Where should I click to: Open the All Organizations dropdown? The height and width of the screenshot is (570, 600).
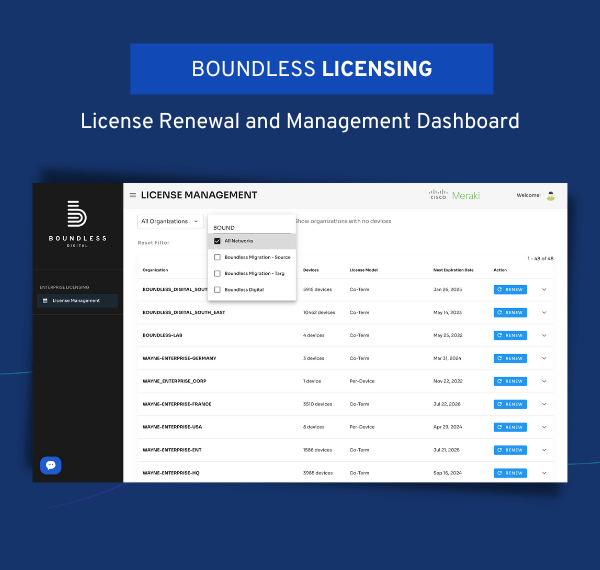coord(170,221)
